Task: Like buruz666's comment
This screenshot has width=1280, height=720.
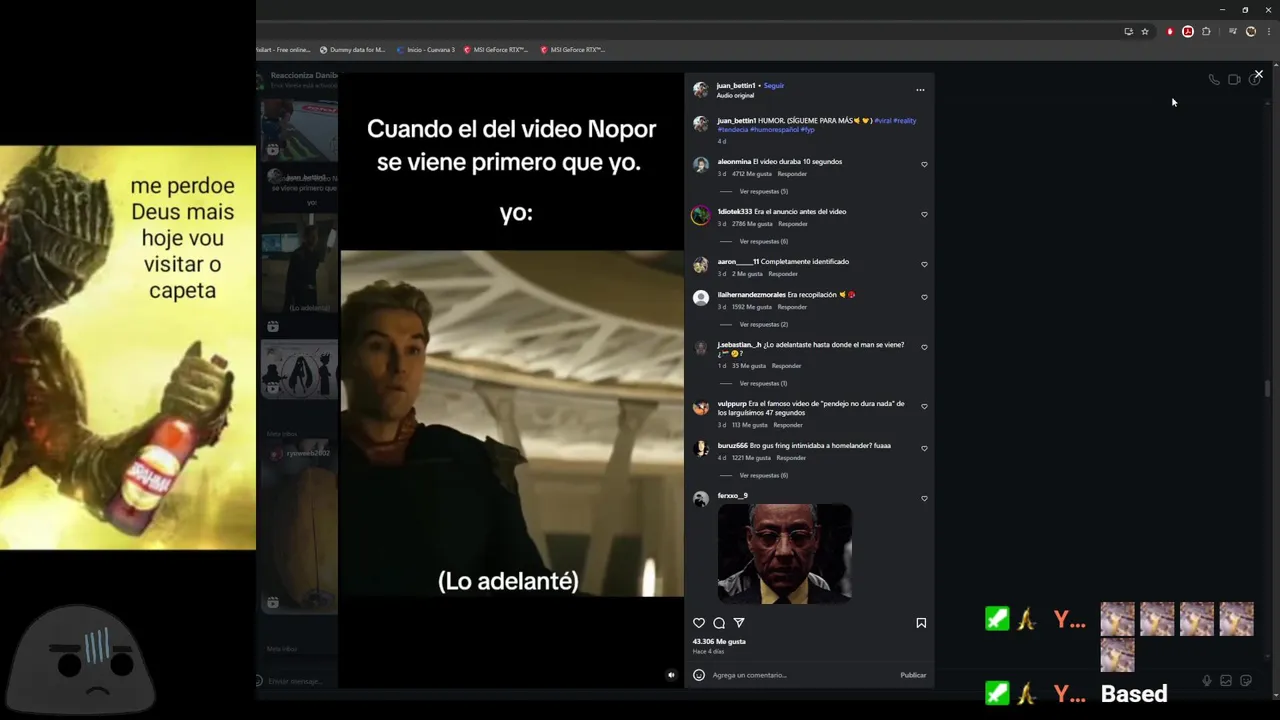Action: coord(924,448)
